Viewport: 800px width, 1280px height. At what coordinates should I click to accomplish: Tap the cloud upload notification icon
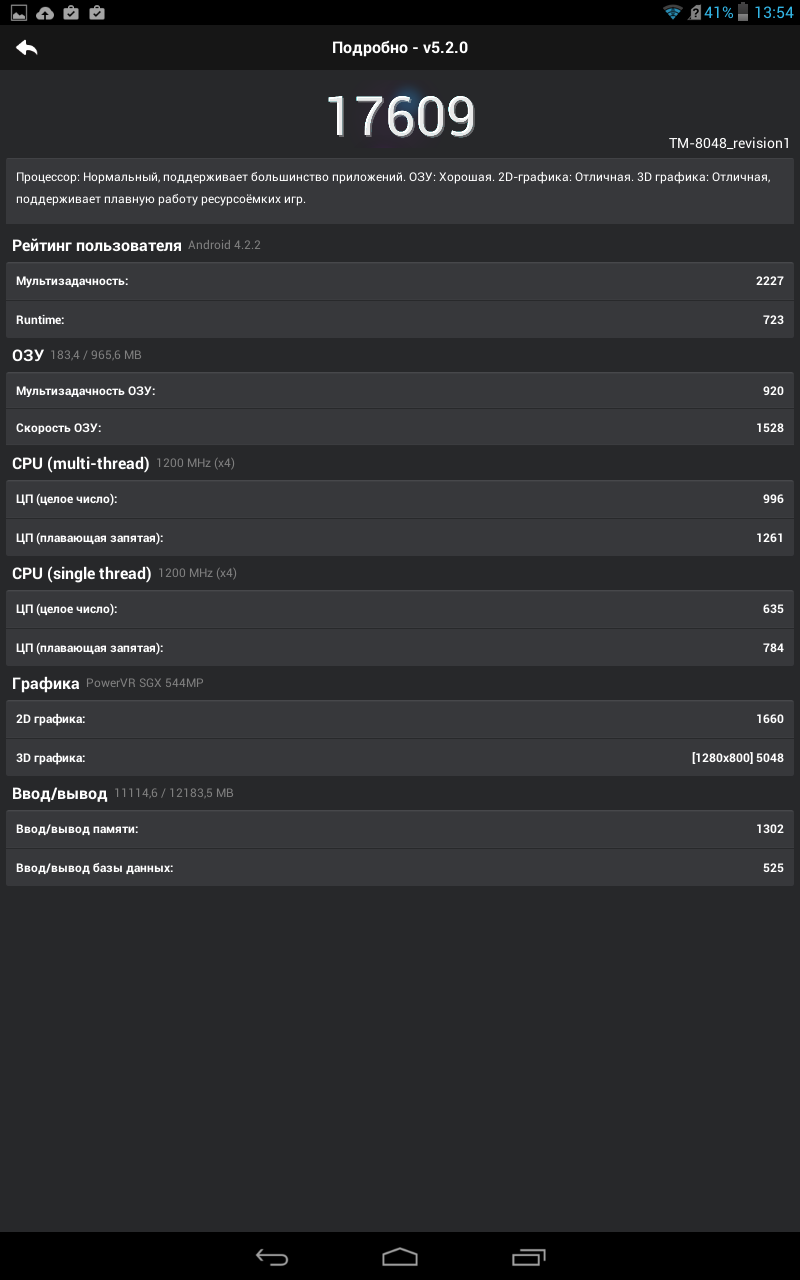click(45, 13)
